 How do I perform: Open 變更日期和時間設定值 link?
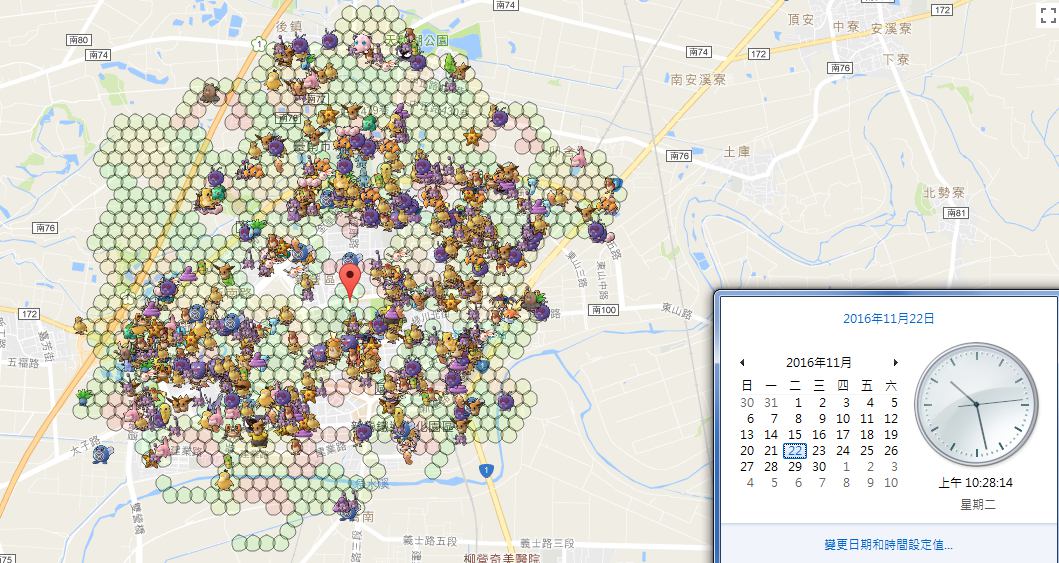889,544
